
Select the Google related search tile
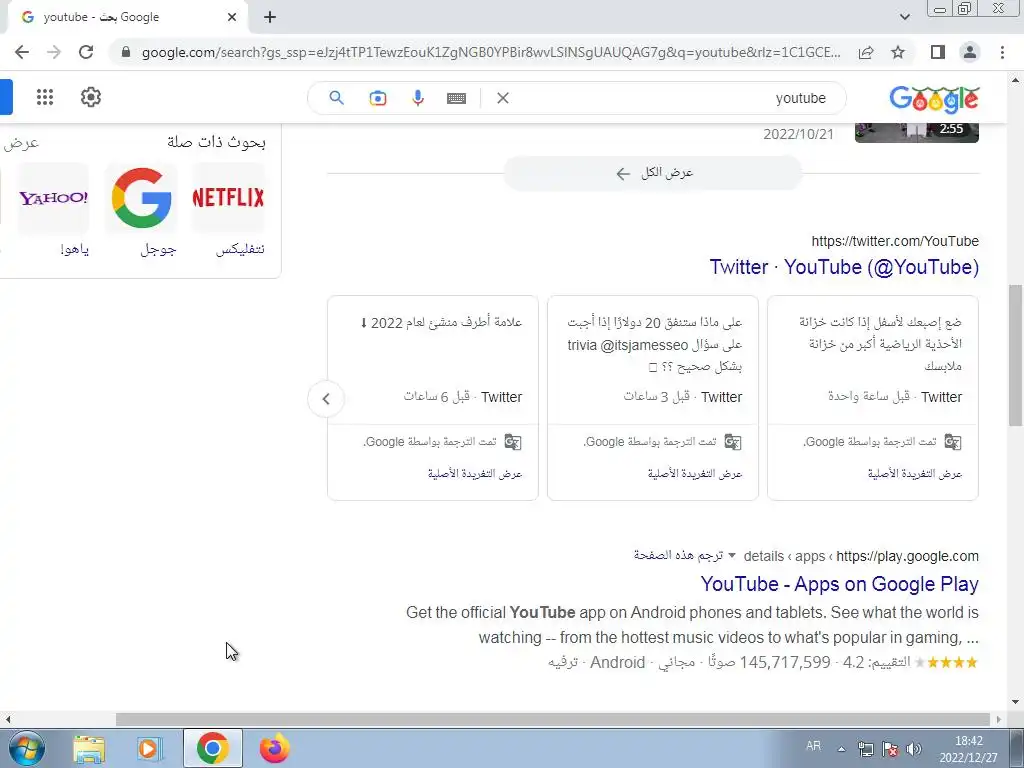tap(141, 197)
